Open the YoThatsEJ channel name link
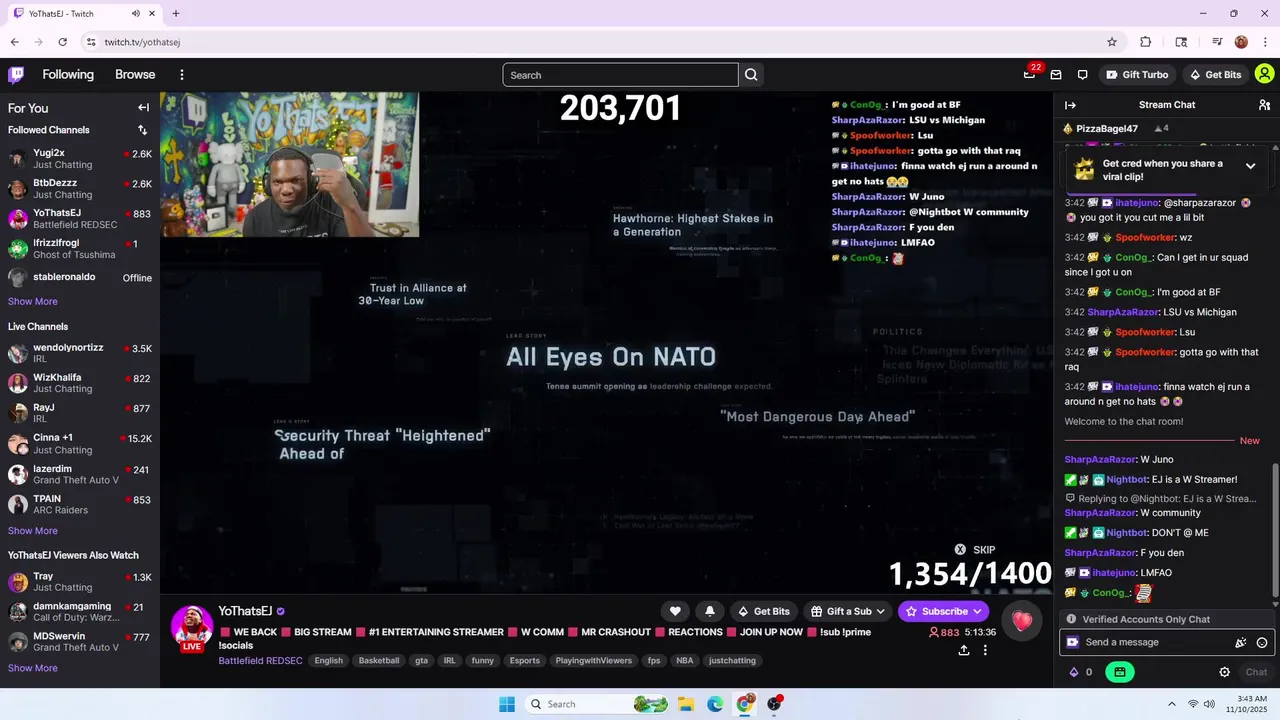This screenshot has height=720, width=1280. click(x=245, y=611)
